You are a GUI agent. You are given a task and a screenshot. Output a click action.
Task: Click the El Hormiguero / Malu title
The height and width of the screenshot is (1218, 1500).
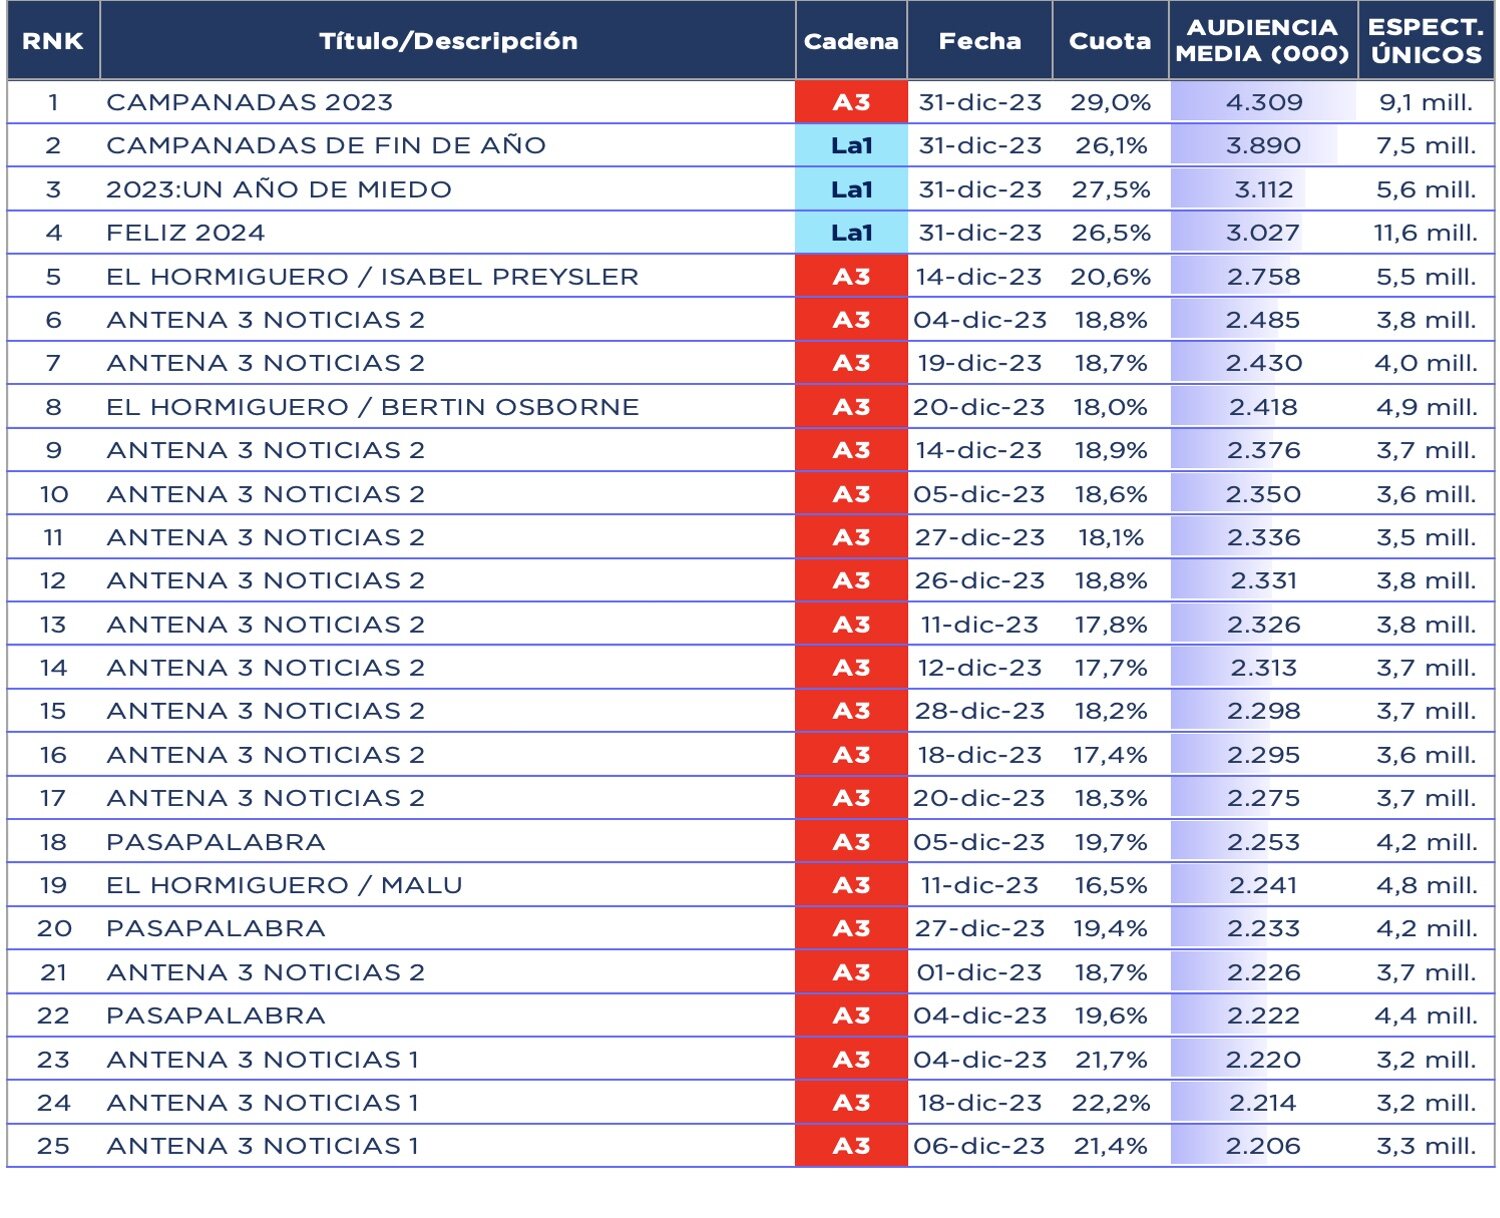coord(284,885)
